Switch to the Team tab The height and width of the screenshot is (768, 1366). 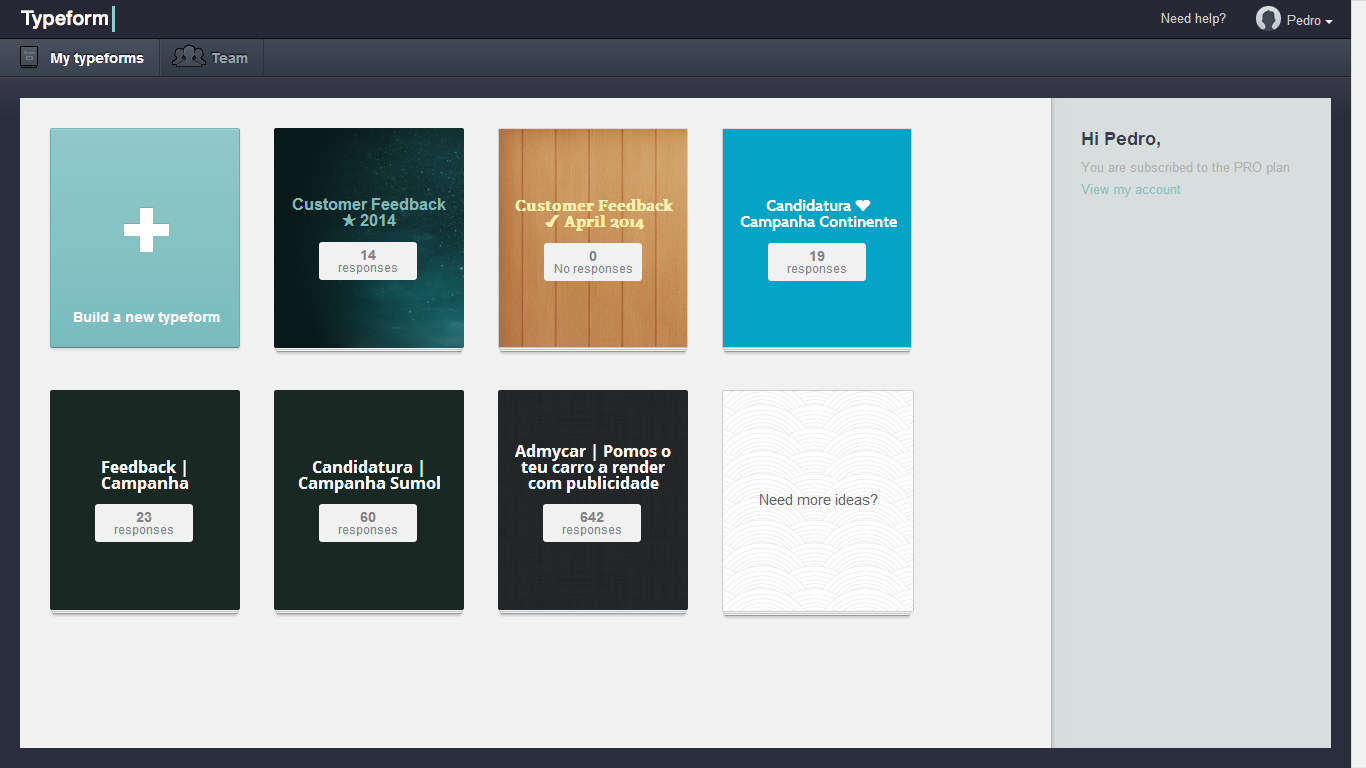click(x=211, y=58)
